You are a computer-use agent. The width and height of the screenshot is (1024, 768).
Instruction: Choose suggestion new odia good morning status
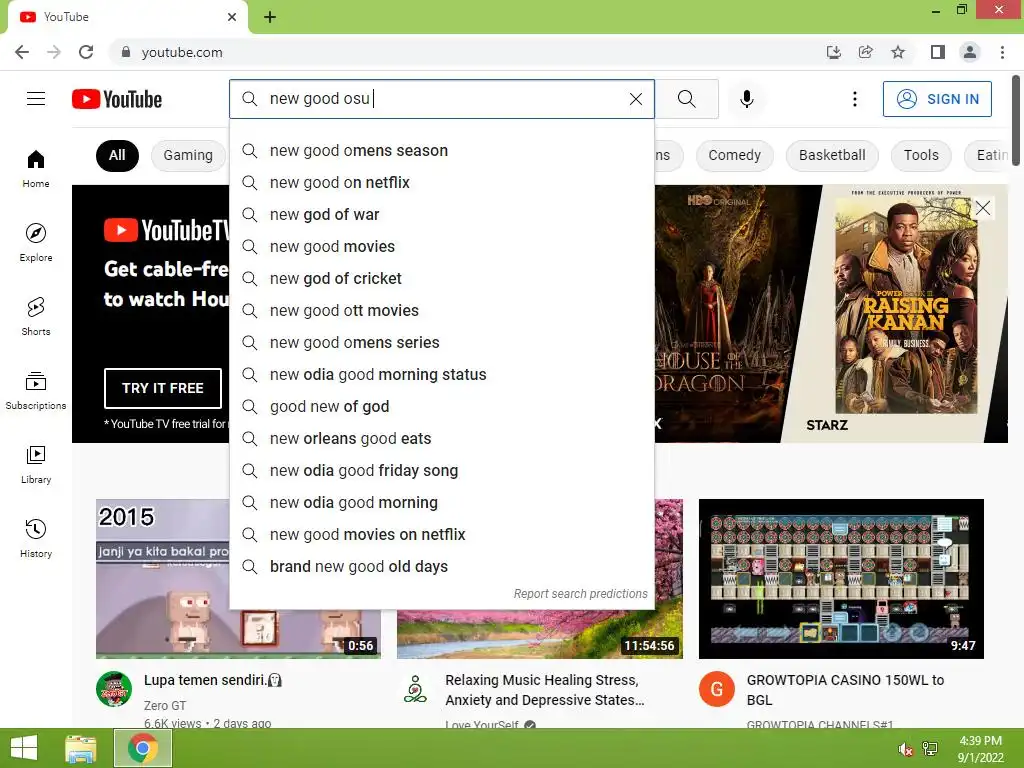tap(441, 374)
